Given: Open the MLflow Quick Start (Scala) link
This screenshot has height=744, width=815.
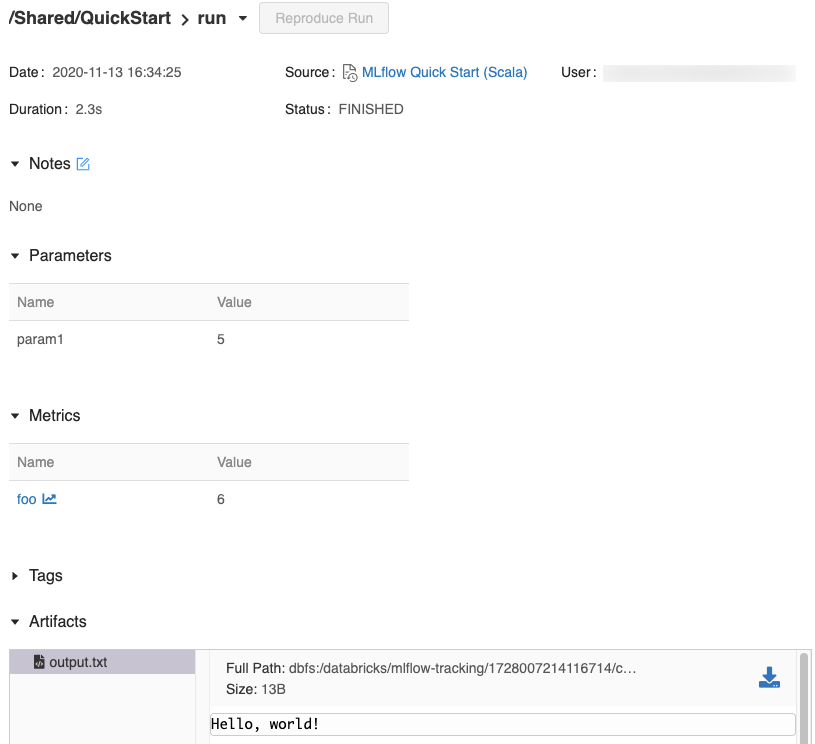Looking at the screenshot, I should (x=444, y=72).
